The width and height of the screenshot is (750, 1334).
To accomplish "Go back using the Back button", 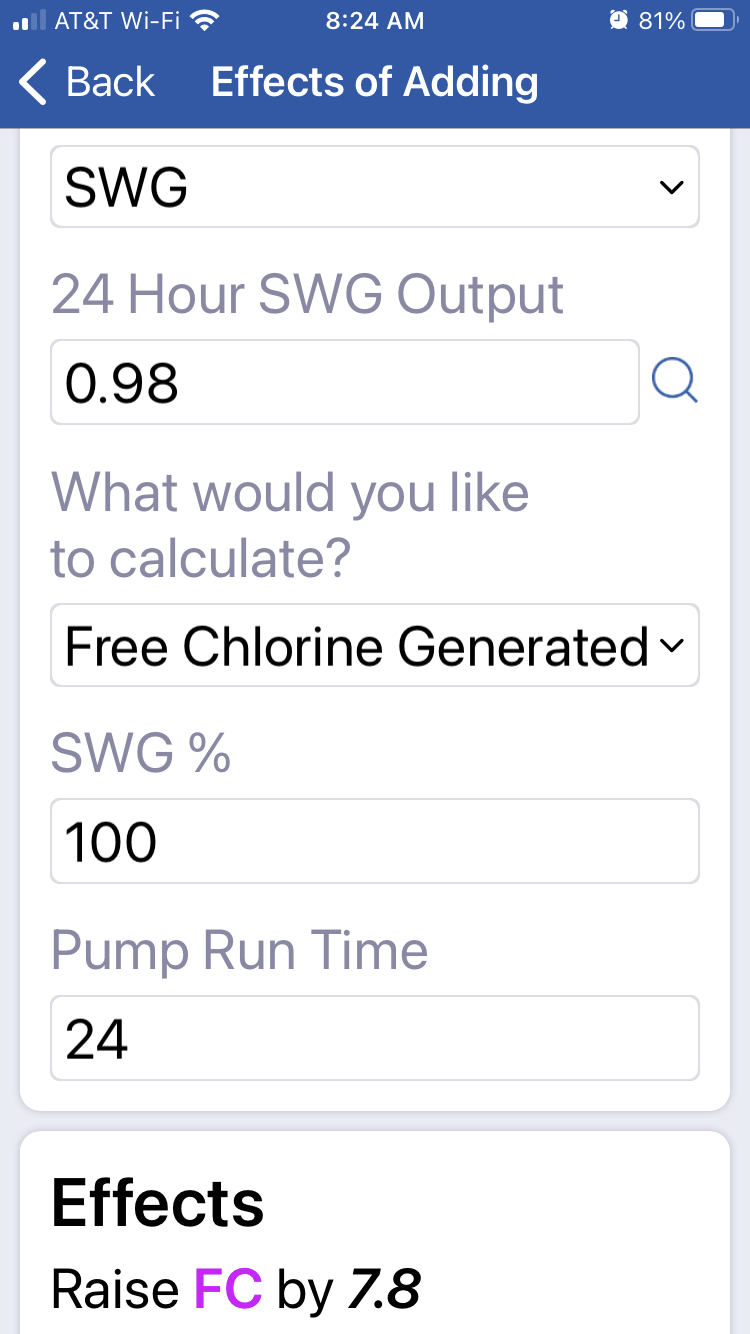I will coord(87,81).
